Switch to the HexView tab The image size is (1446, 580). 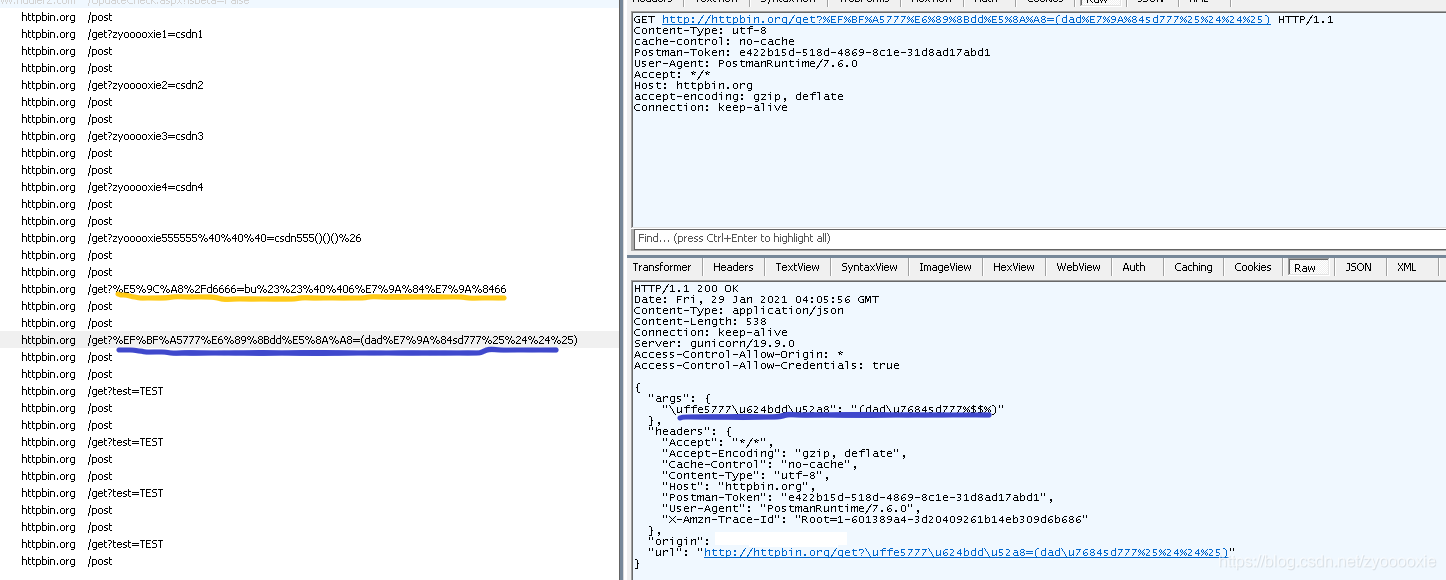1014,267
